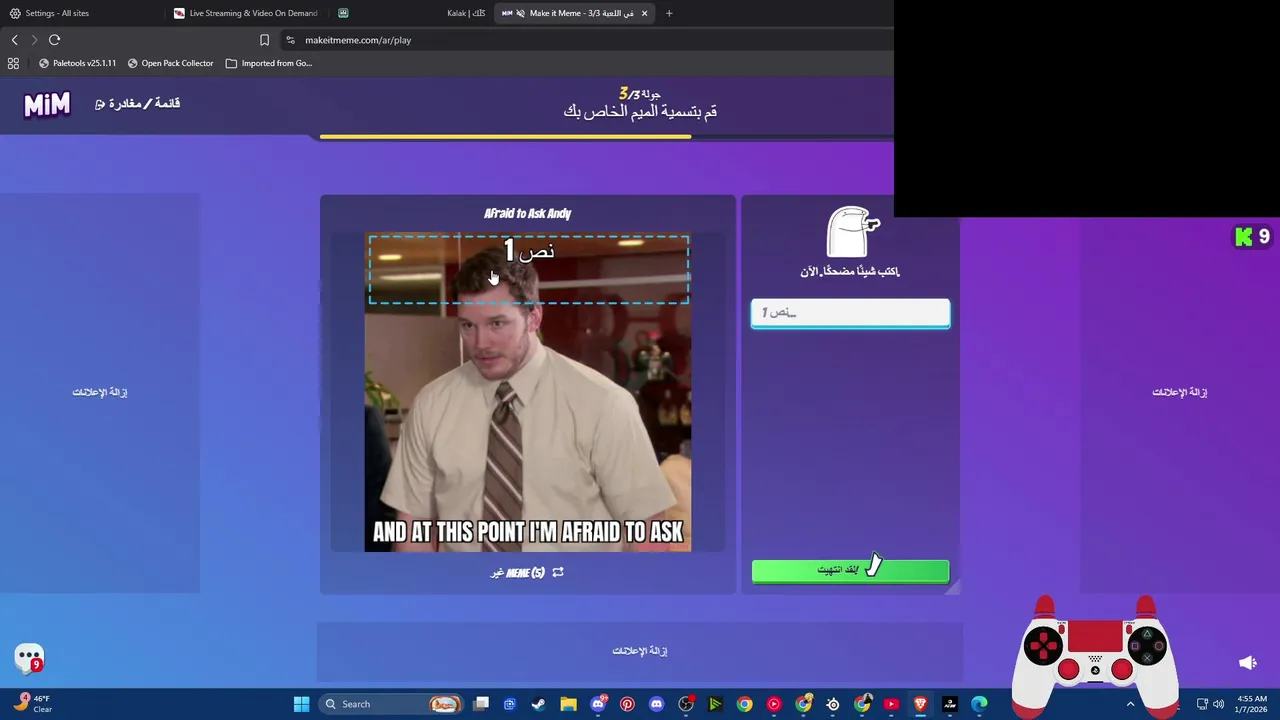The image size is (1280, 720).
Task: Reload the page
Action: (x=55, y=40)
